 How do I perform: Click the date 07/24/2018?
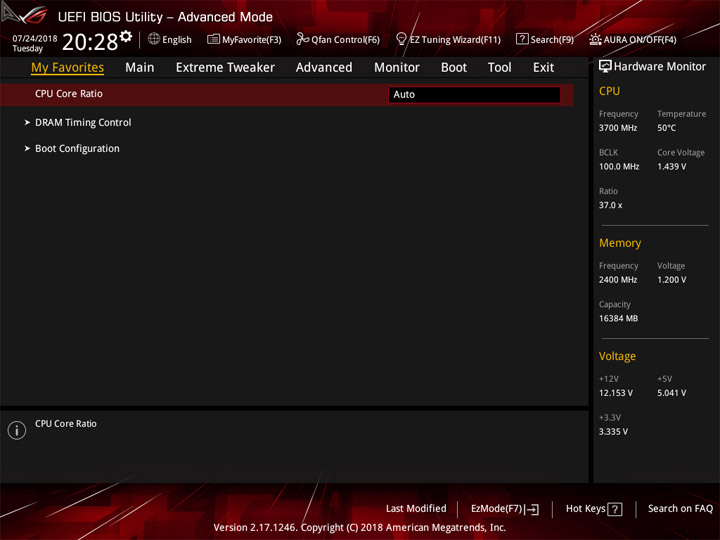[35, 39]
